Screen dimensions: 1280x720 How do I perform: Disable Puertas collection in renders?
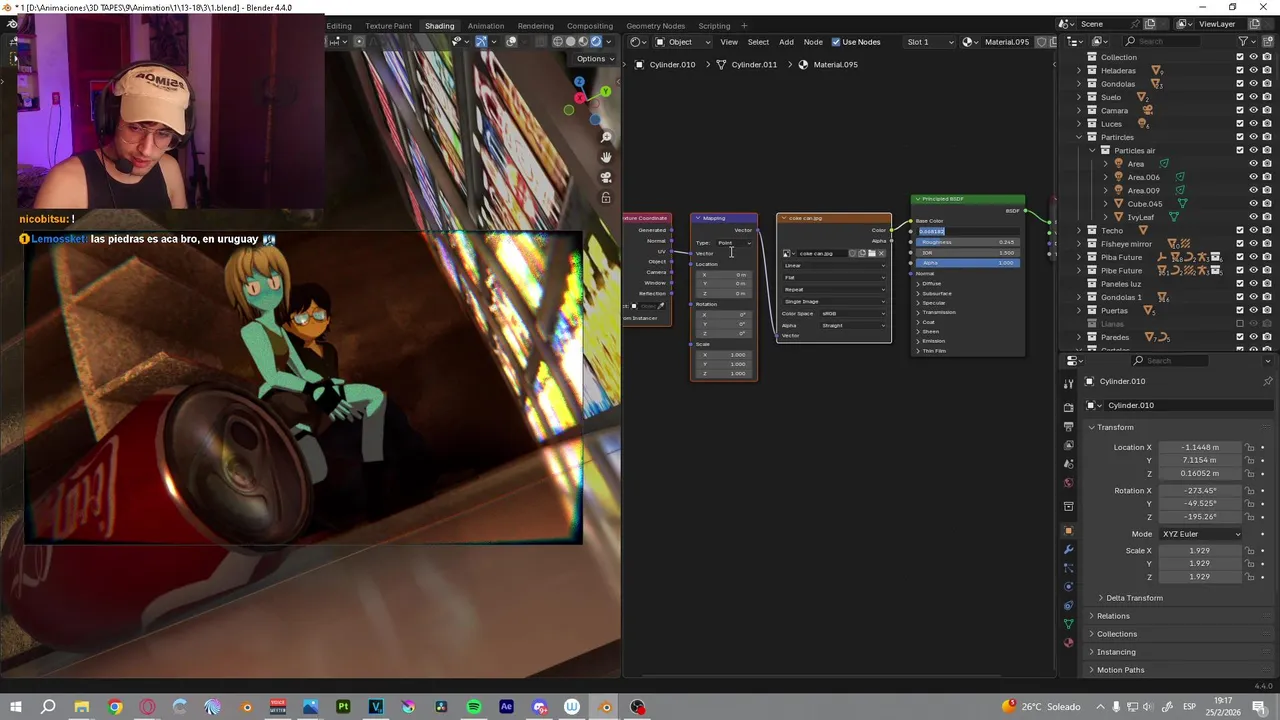pos(1267,311)
